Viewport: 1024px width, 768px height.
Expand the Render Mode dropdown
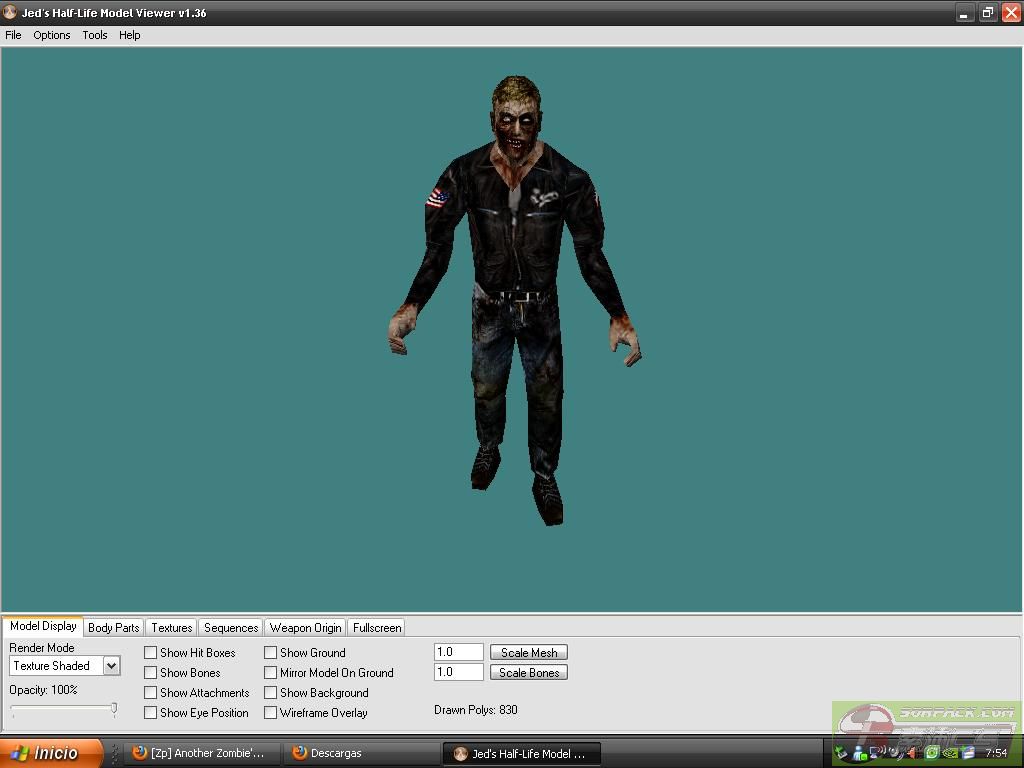point(111,666)
